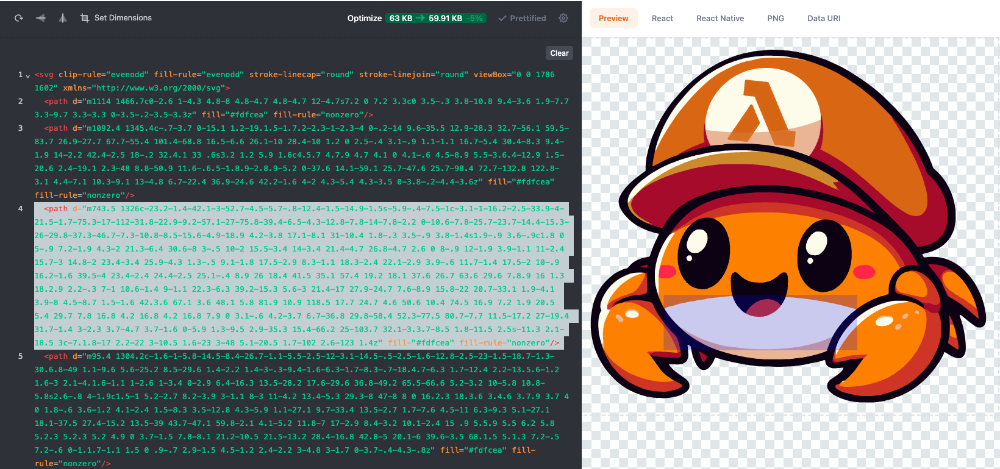This screenshot has width=1000, height=469.
Task: Click the flip vertically icon
Action: [x=41, y=18]
